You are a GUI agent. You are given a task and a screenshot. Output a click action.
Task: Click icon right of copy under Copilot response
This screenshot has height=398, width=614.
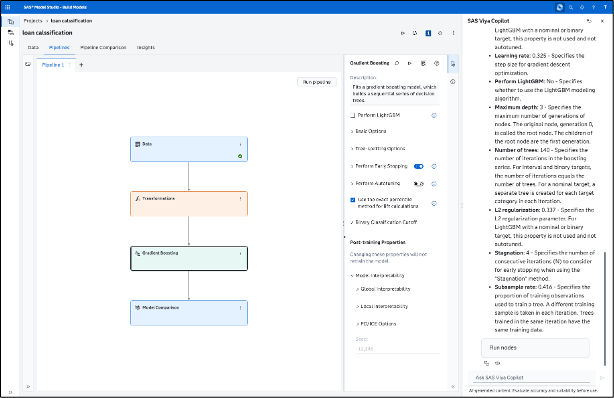498,363
